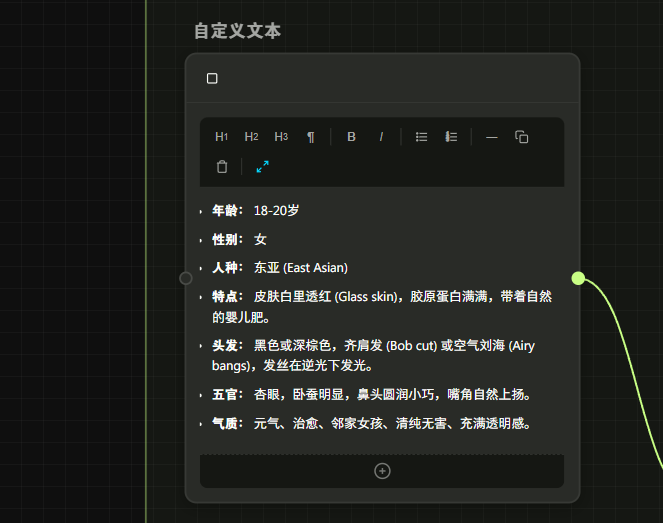Place cursor in the 头发 line
Viewport: 663px width, 523px height.
[x=380, y=346]
